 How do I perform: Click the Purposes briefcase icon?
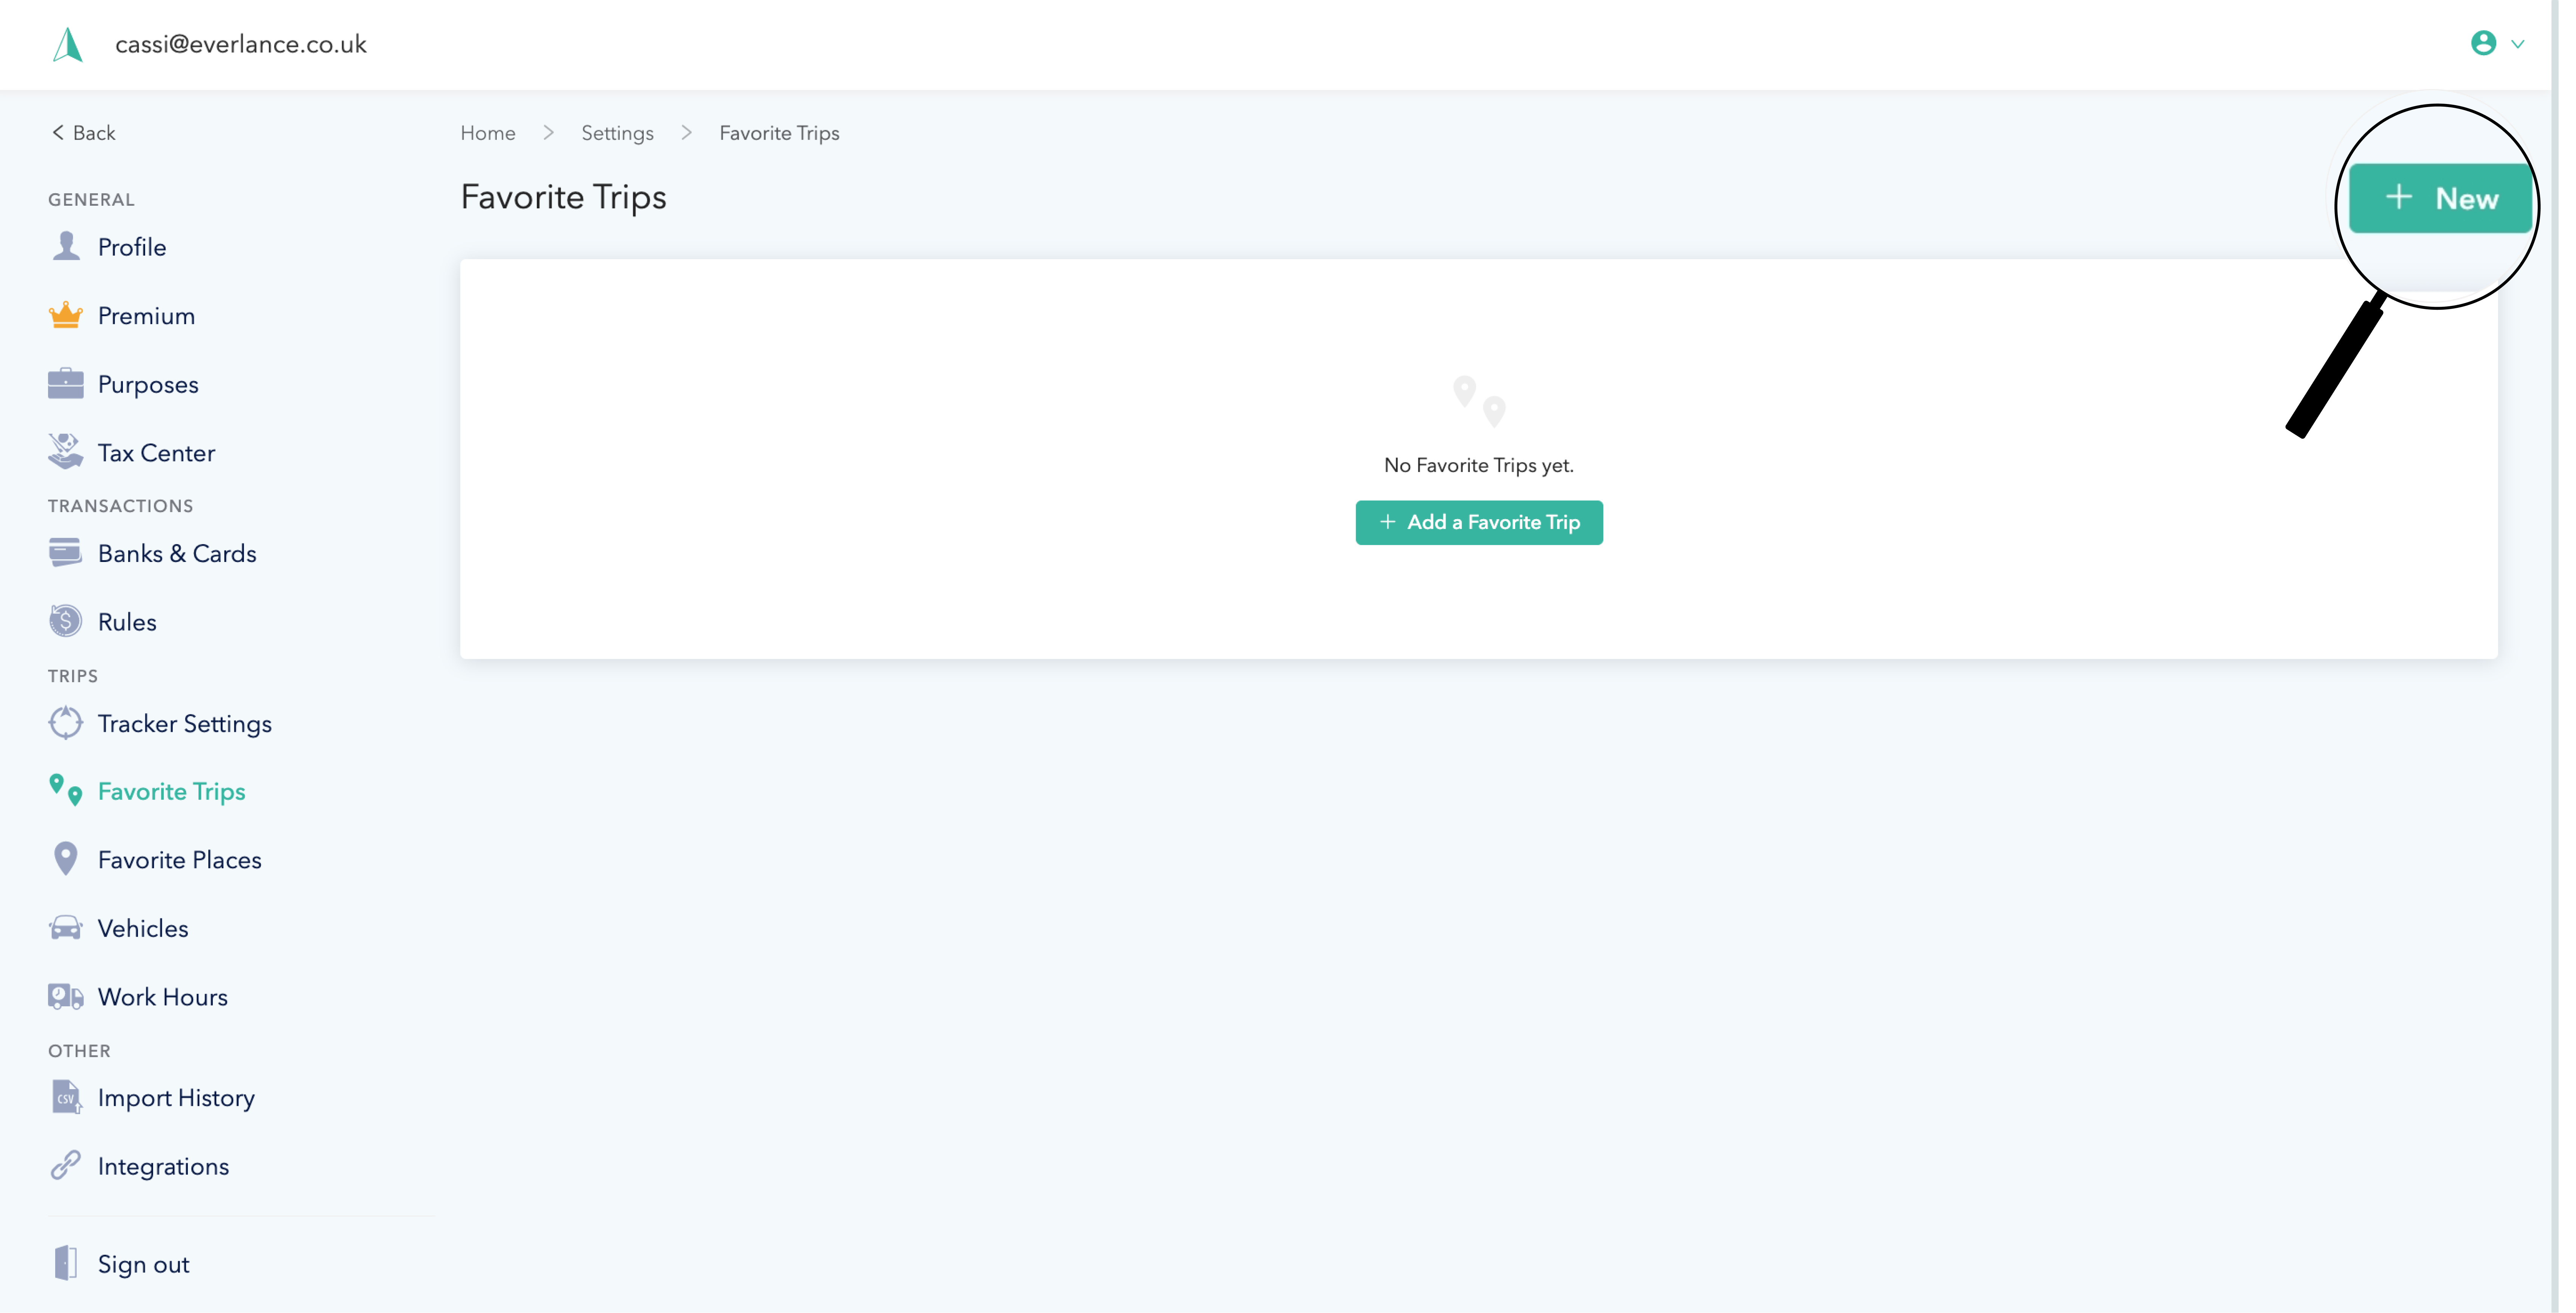pos(66,384)
